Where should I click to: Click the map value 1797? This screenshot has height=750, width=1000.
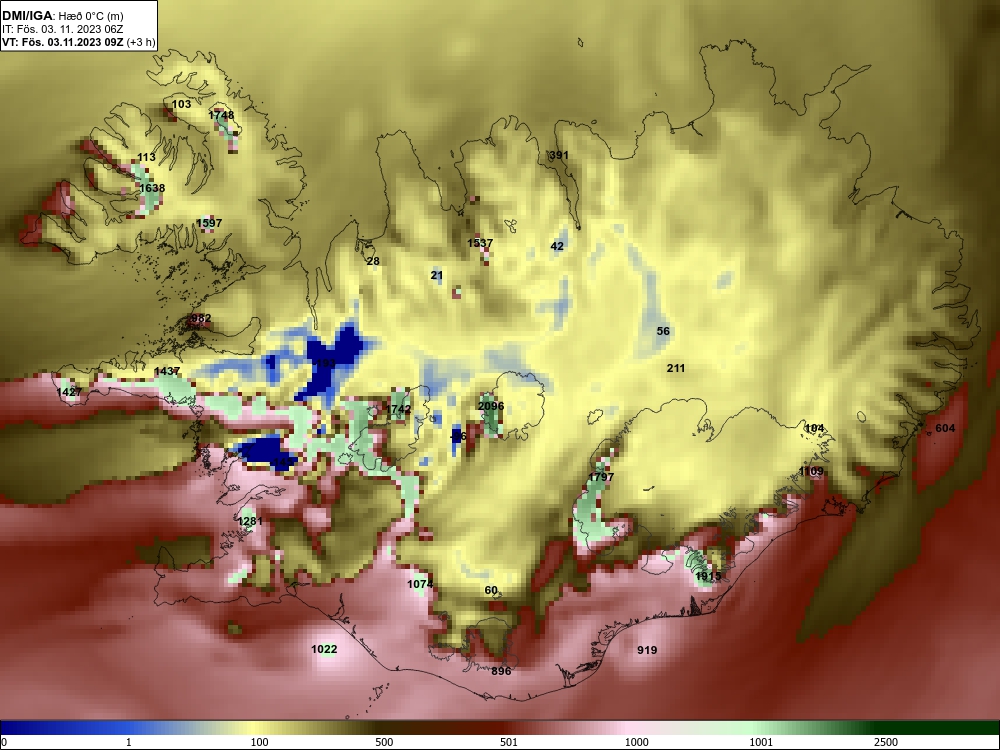click(x=601, y=477)
